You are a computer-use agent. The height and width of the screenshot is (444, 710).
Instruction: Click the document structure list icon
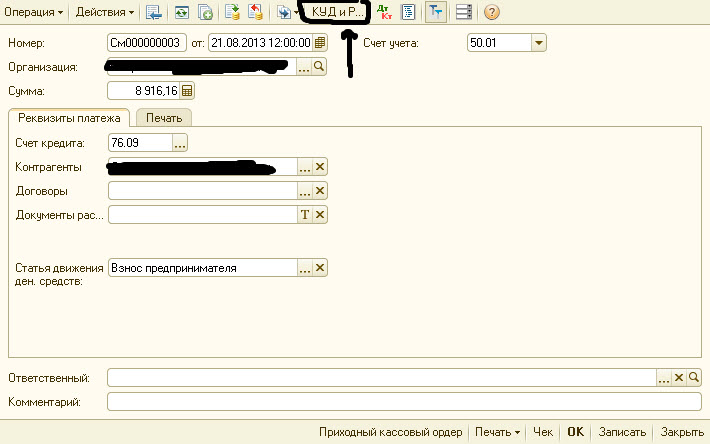point(408,12)
